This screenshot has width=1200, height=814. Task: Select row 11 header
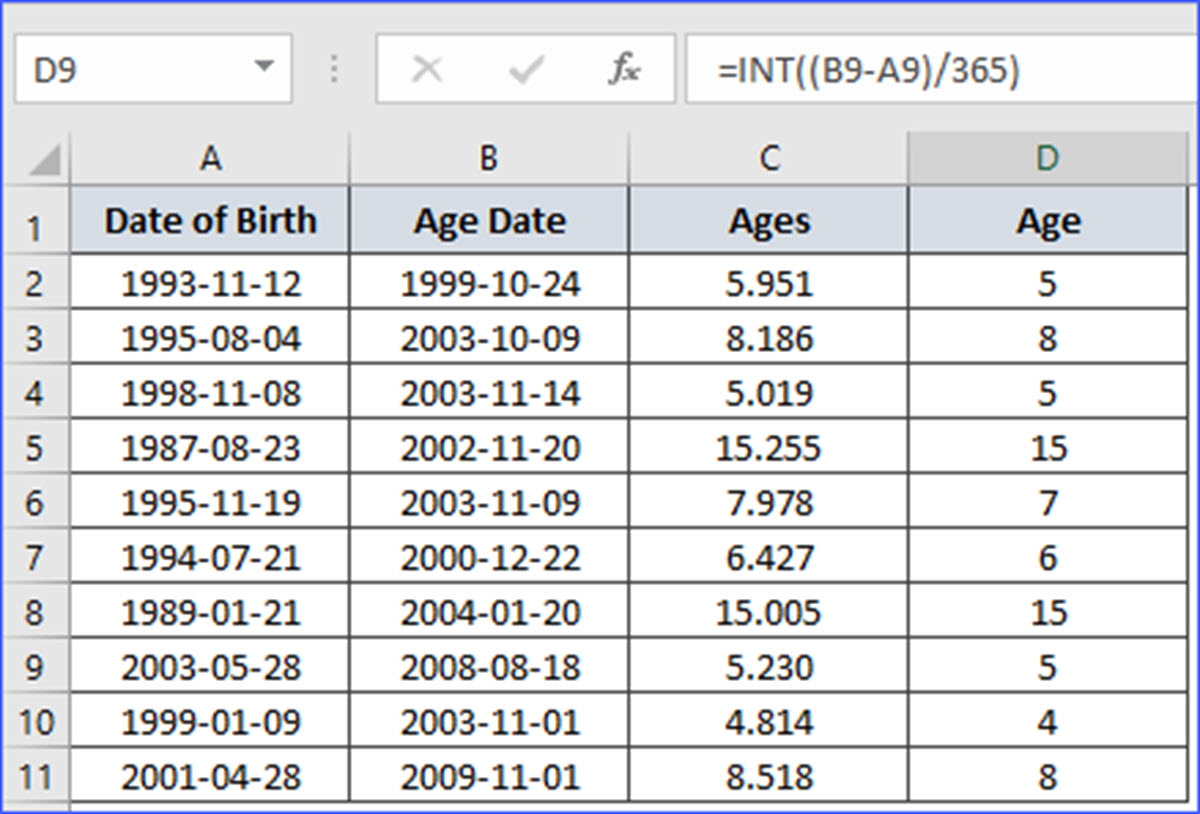click(35, 777)
